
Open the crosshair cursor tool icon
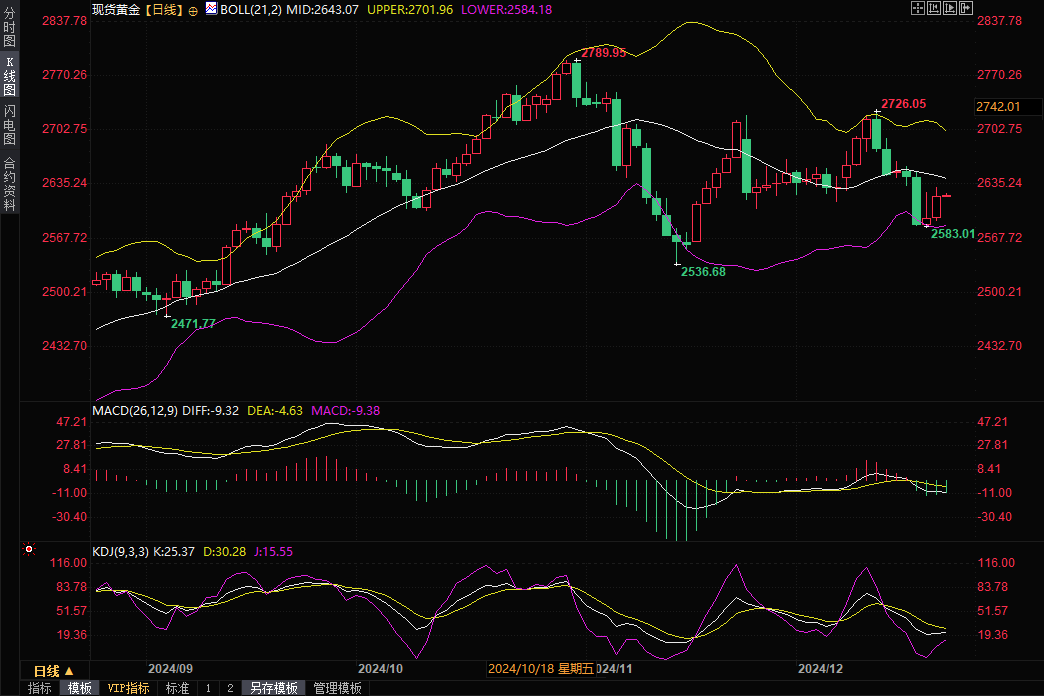coord(917,8)
